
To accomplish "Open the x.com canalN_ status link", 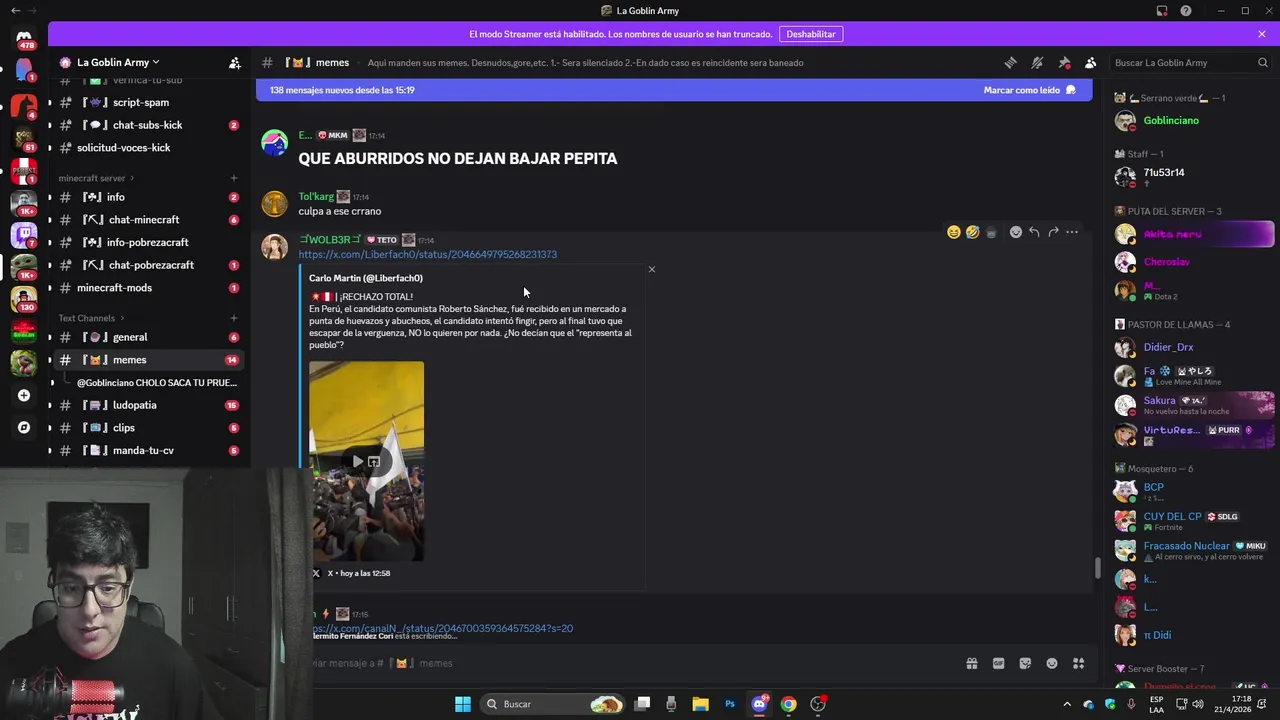I will click(x=442, y=628).
